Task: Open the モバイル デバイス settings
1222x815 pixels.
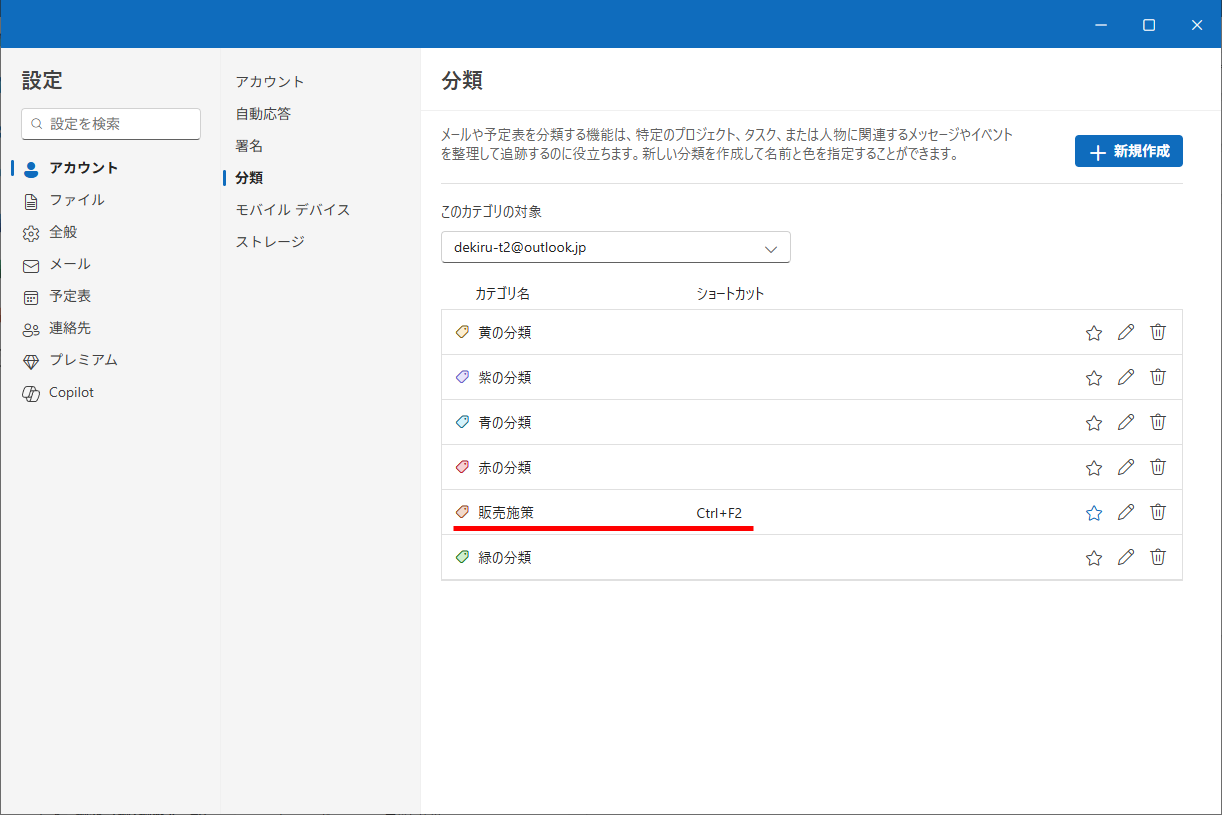Action: [290, 209]
